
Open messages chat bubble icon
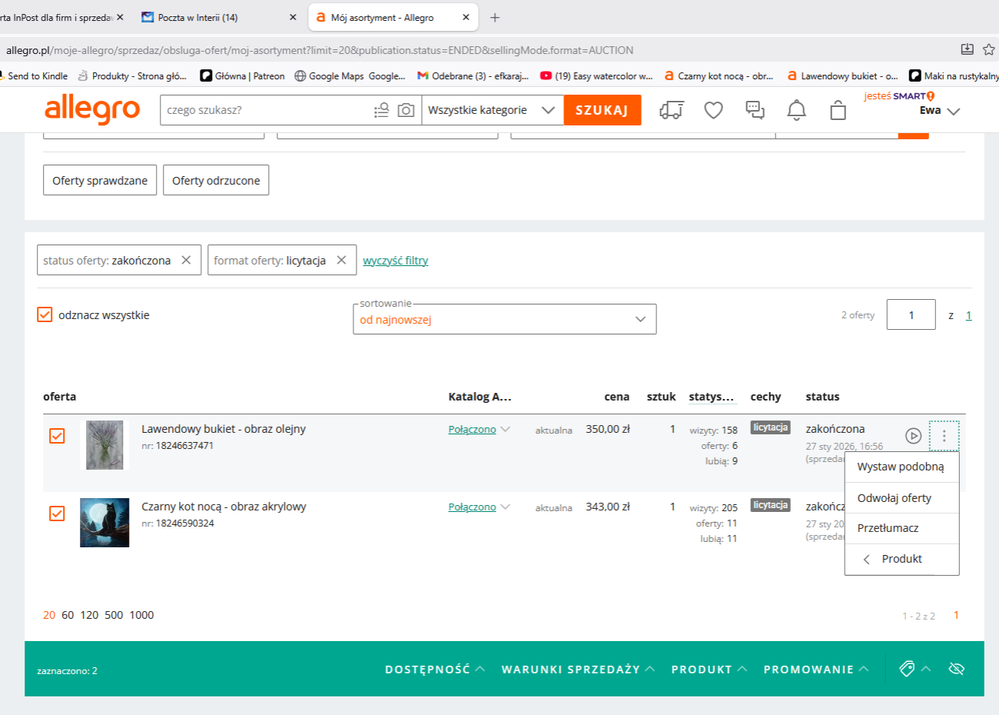point(755,110)
